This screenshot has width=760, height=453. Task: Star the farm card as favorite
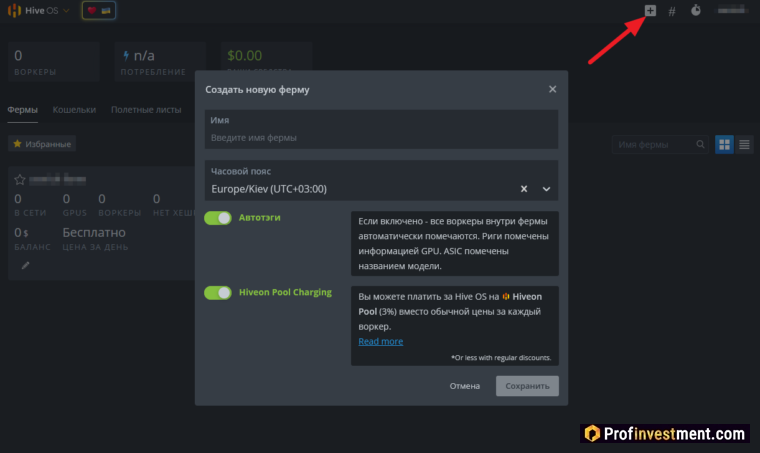pyautogui.click(x=19, y=180)
